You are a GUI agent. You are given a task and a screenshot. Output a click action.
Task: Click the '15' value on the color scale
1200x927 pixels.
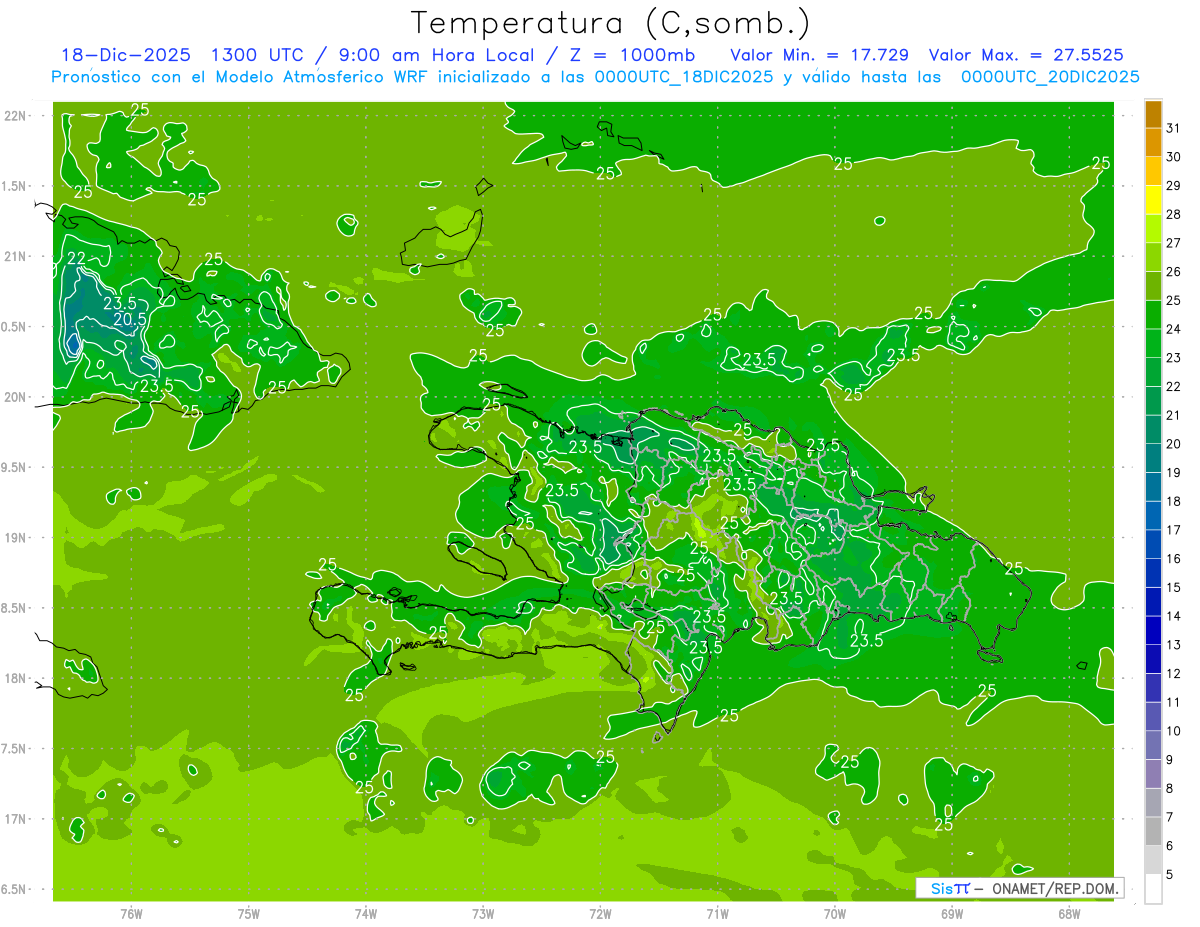(1174, 588)
